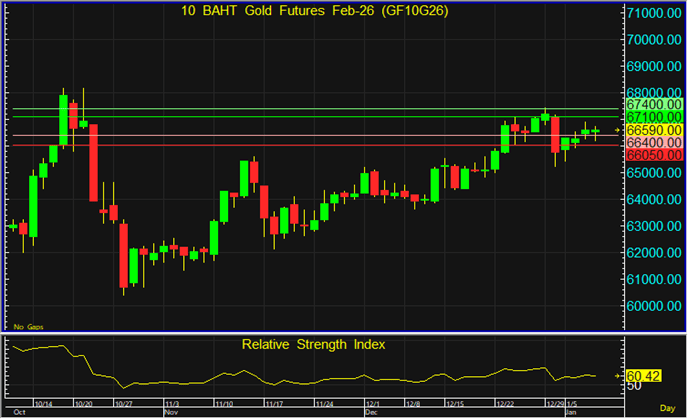The width and height of the screenshot is (688, 419).
Task: Select the Nov month marker
Action: pyautogui.click(x=170, y=411)
